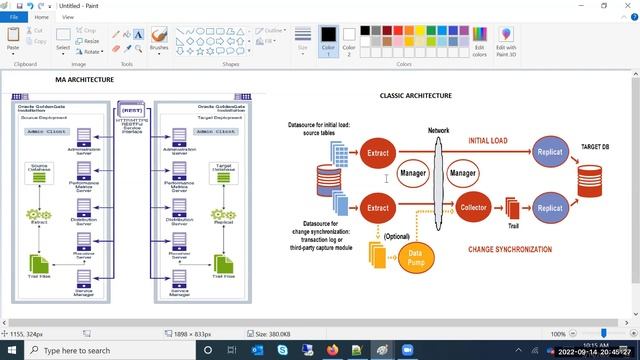This screenshot has height=360, width=640.
Task: Click the Cut button
Action: 35,30
